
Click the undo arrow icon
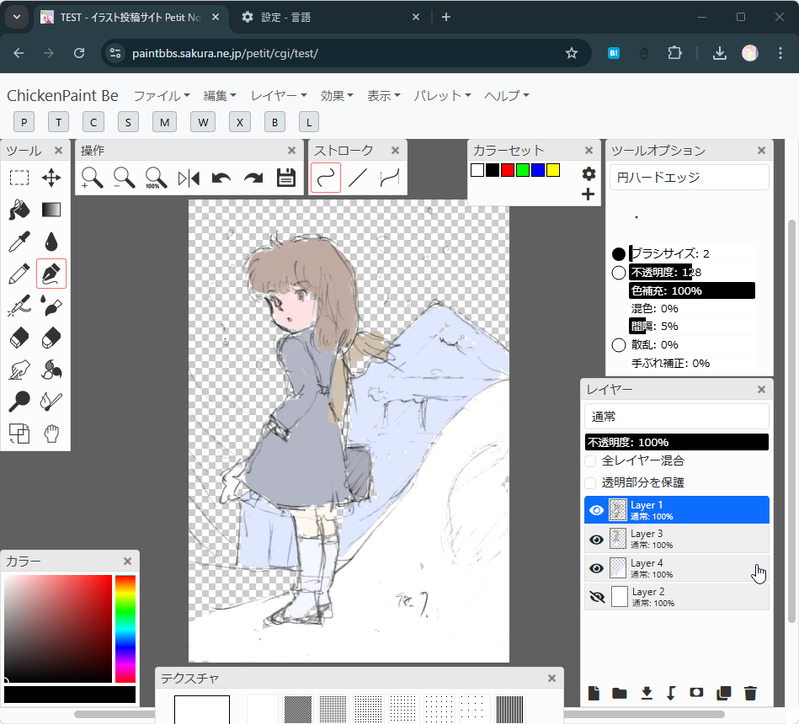click(221, 178)
